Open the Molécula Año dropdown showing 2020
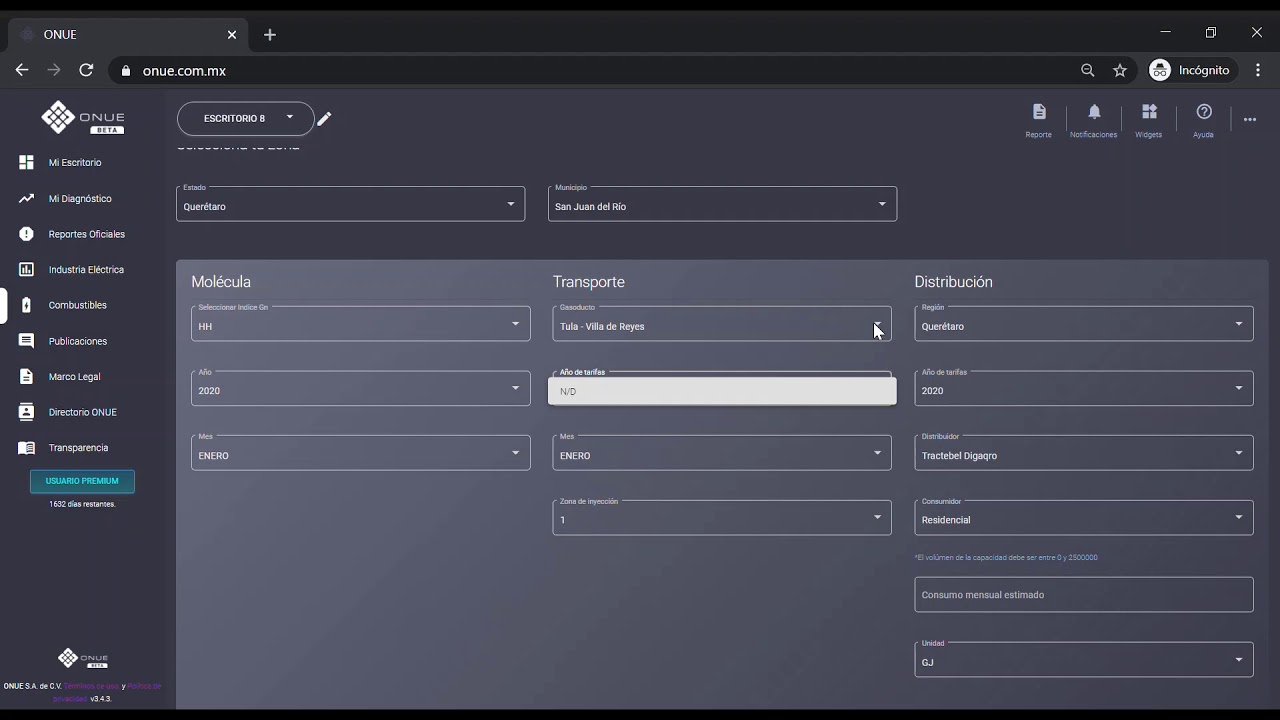1280x720 pixels. pyautogui.click(x=361, y=388)
